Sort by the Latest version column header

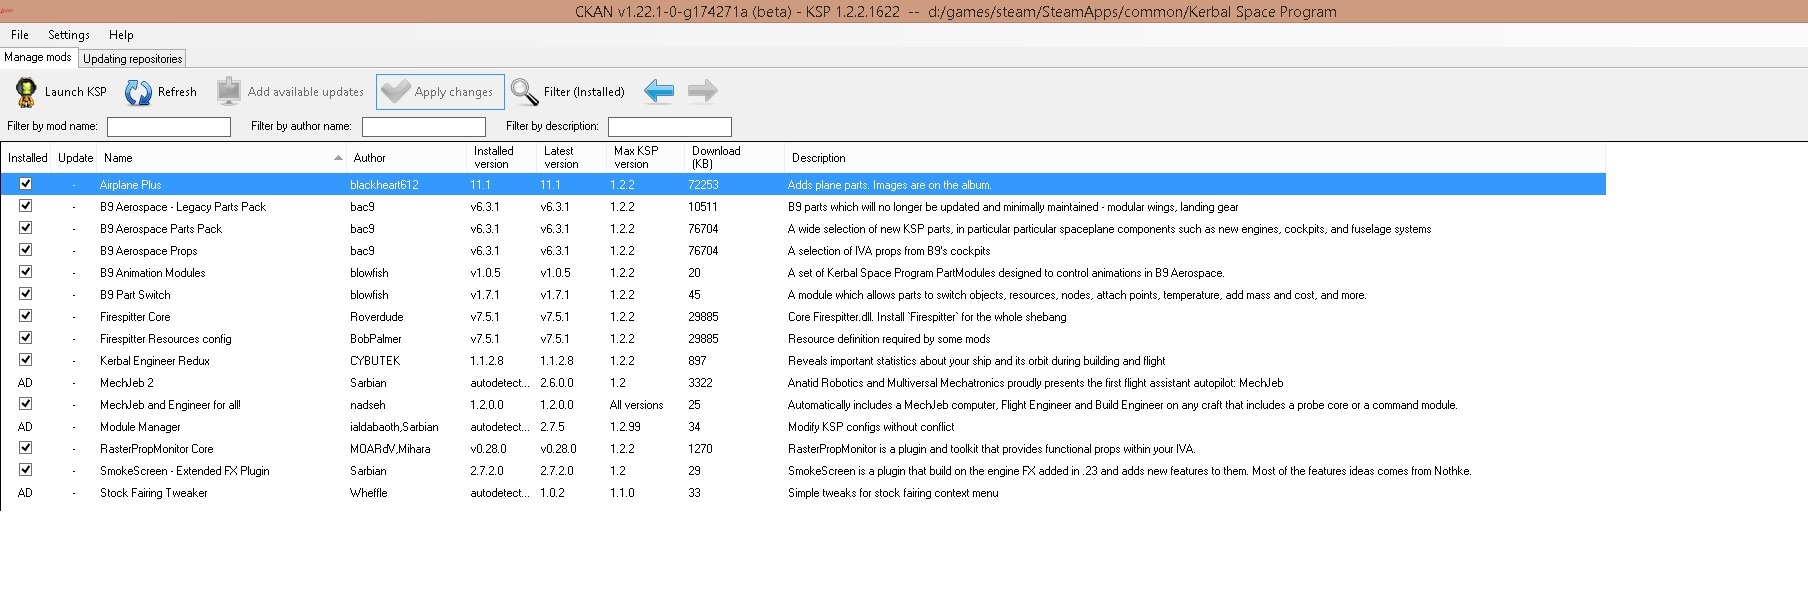572,158
